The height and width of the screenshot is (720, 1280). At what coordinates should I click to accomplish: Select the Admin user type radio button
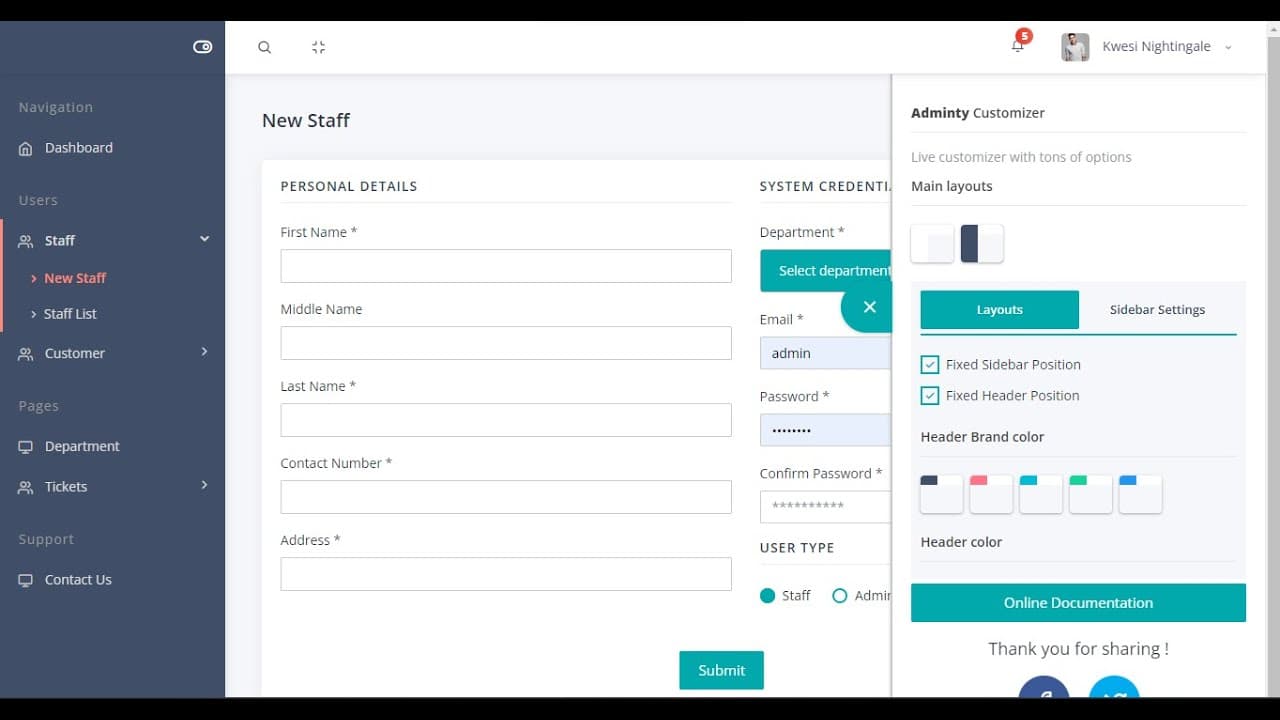coord(839,595)
